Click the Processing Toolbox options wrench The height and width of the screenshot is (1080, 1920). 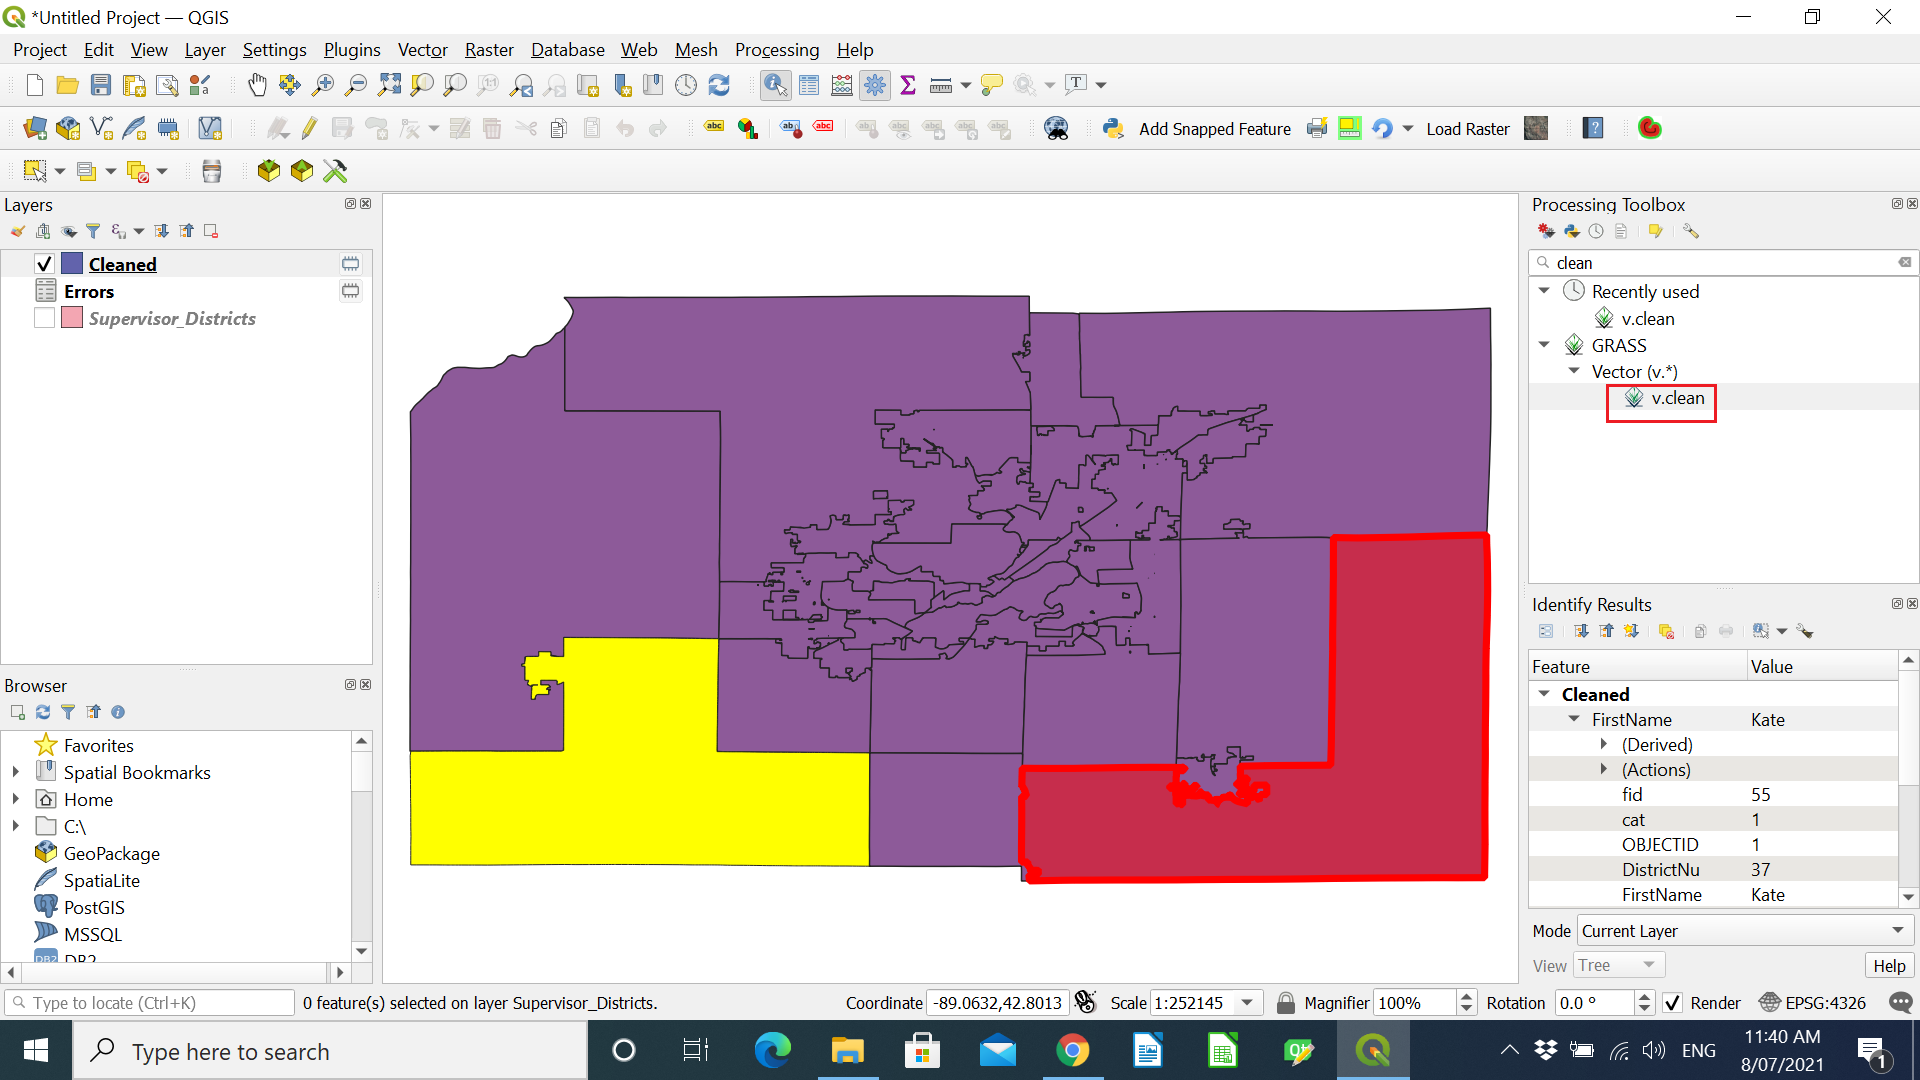pyautogui.click(x=1691, y=231)
